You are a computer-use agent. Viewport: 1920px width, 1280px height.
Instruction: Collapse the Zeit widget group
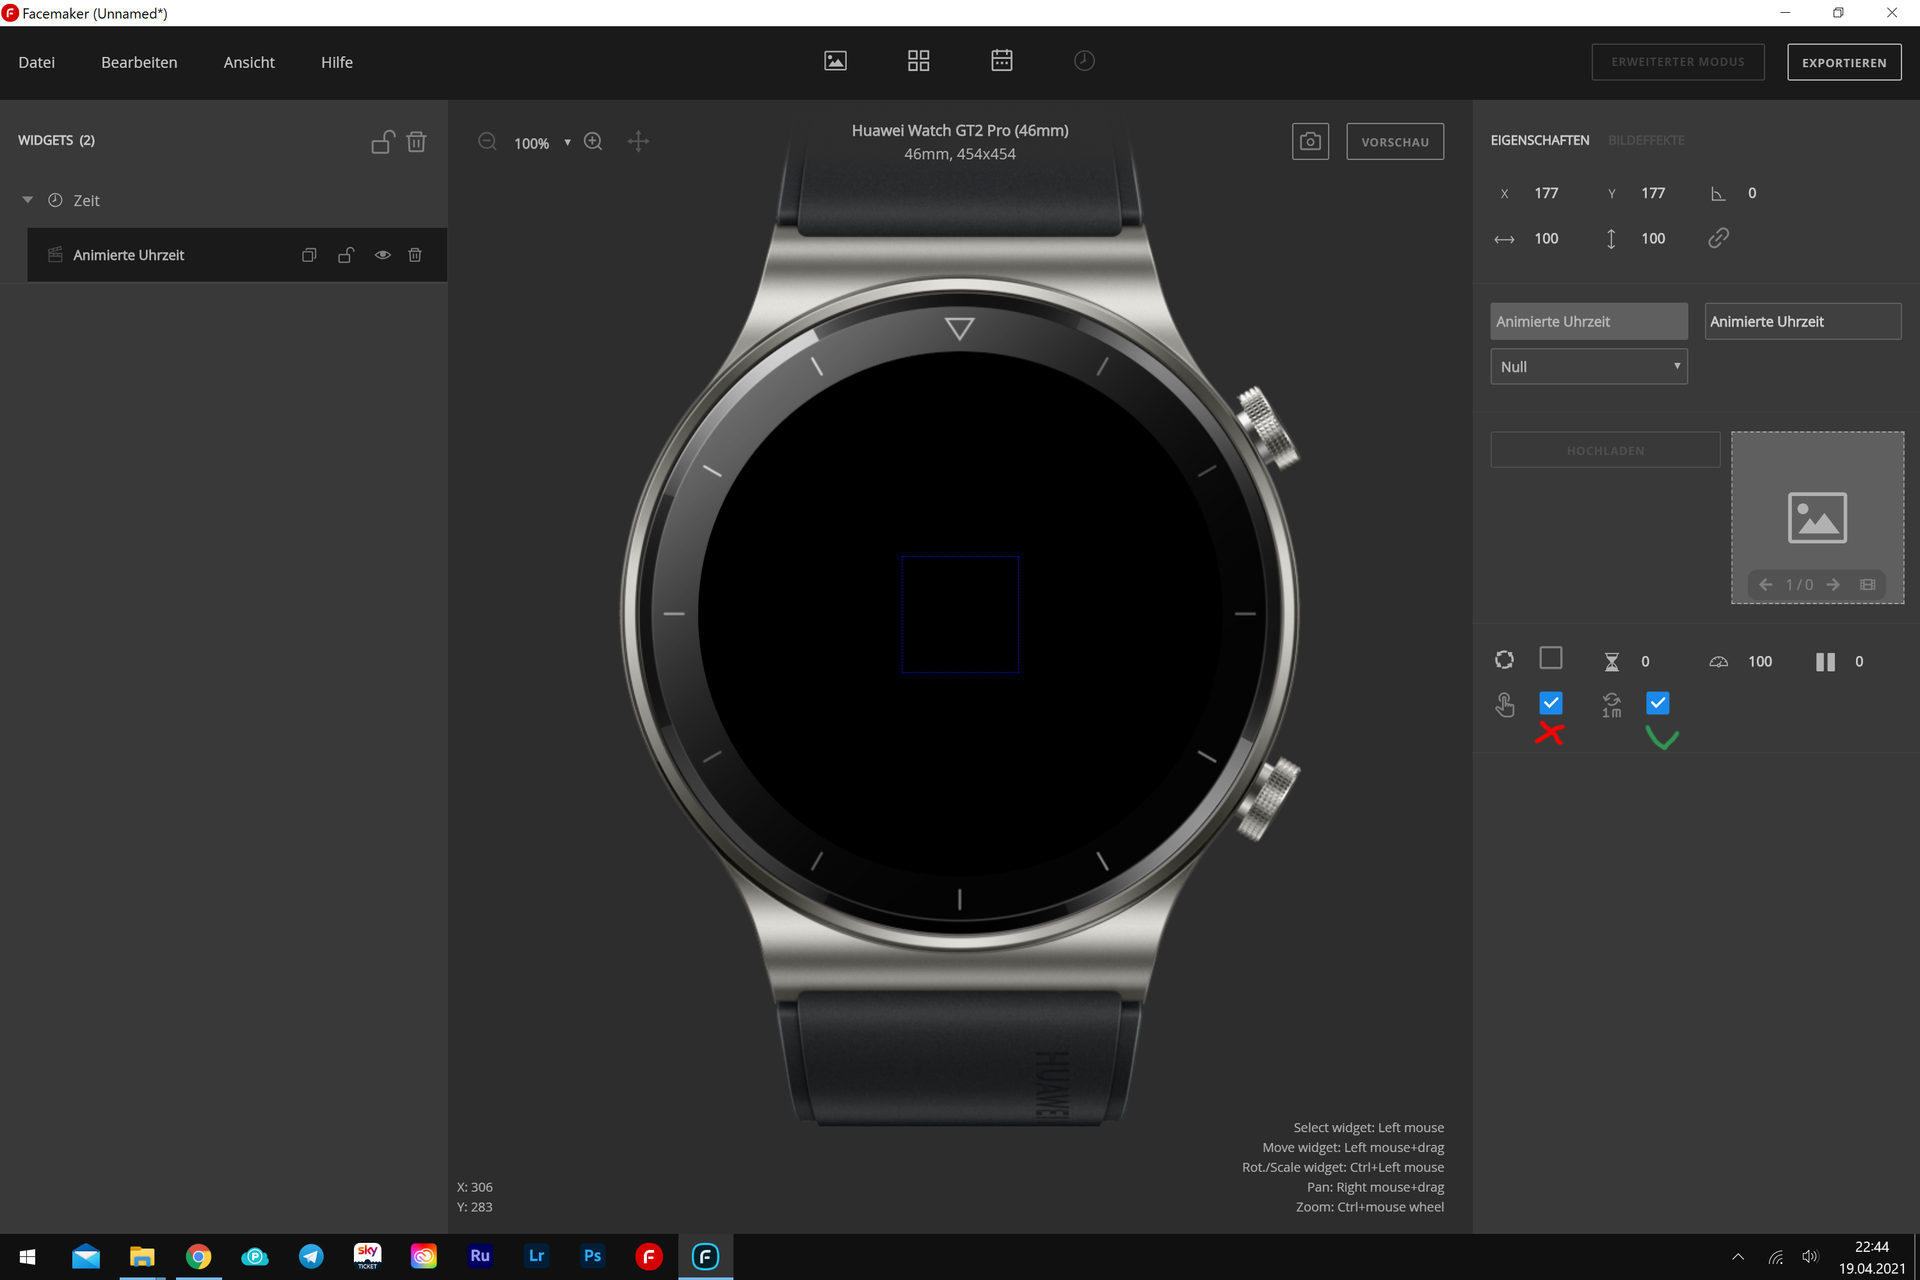(28, 200)
